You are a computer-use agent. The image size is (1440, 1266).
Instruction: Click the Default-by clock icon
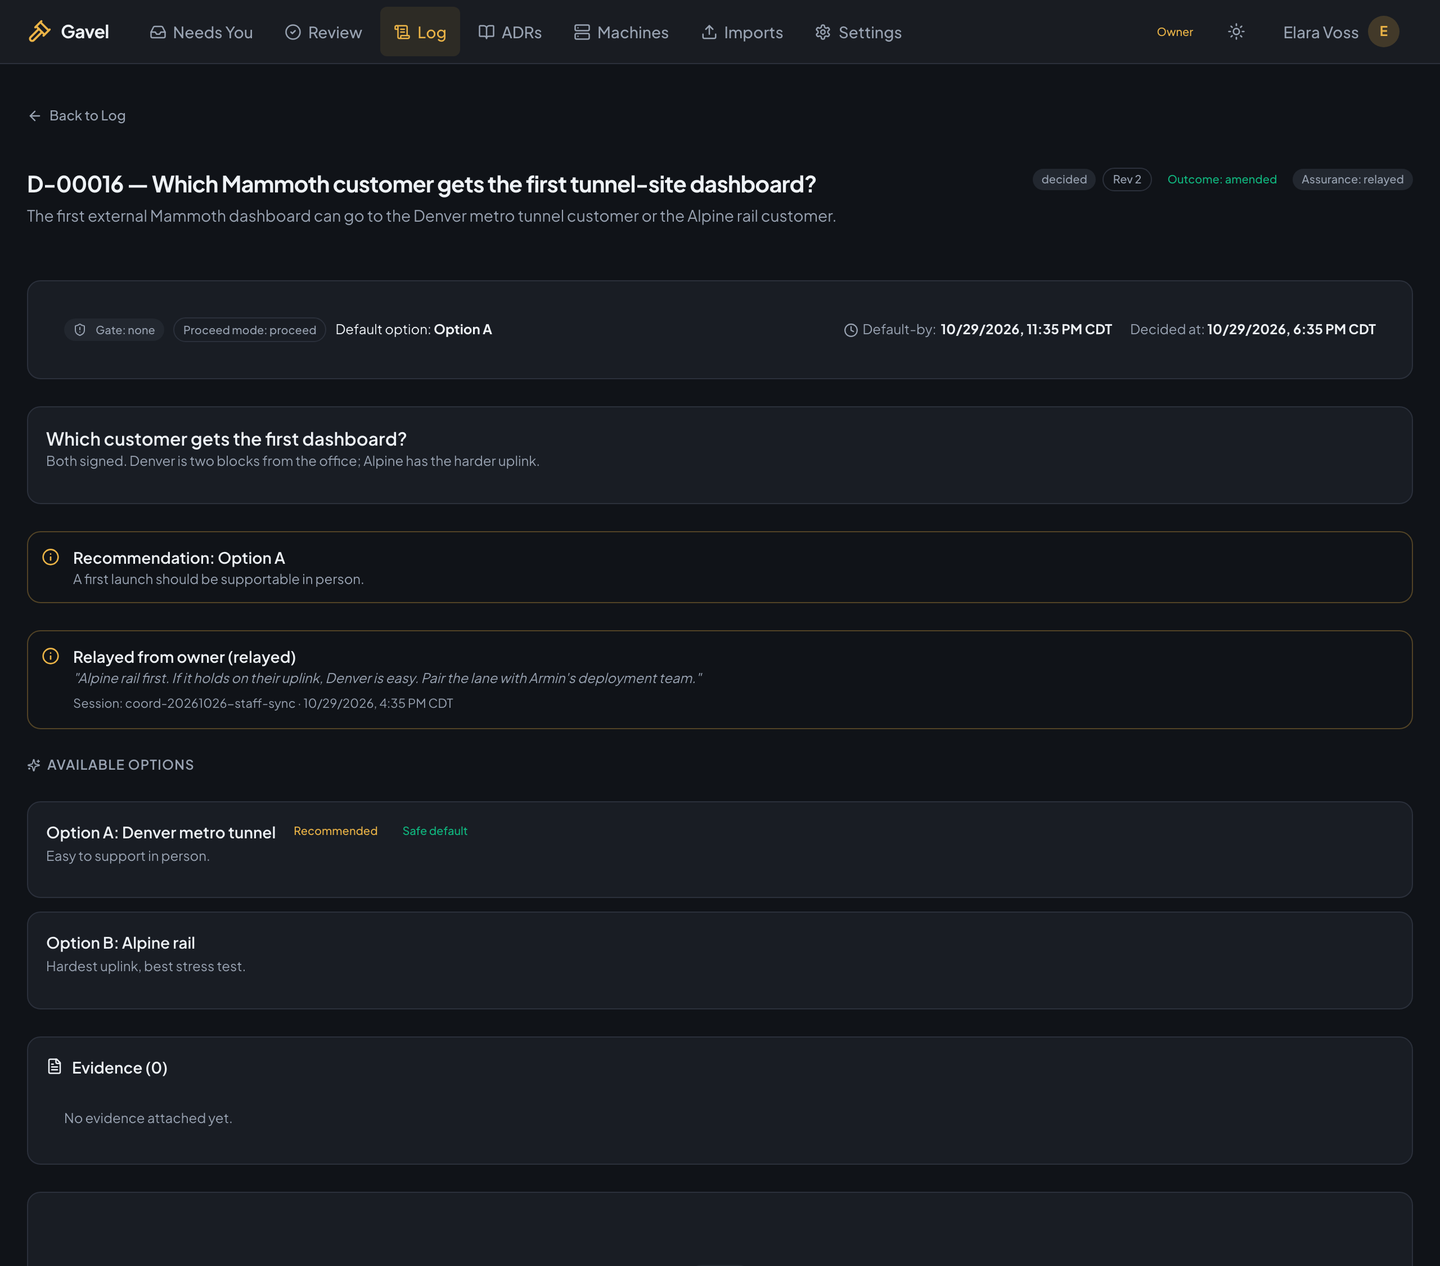pyautogui.click(x=851, y=330)
